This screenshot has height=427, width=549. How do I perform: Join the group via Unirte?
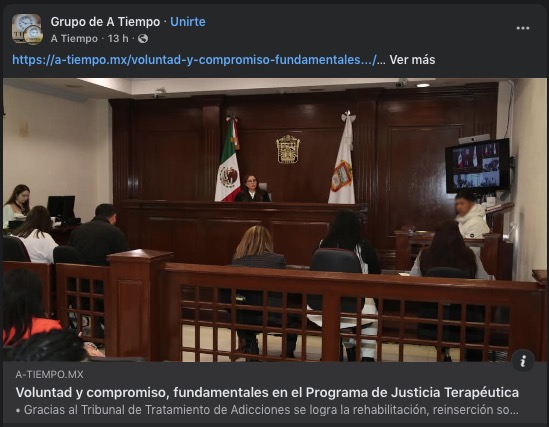pos(188,22)
